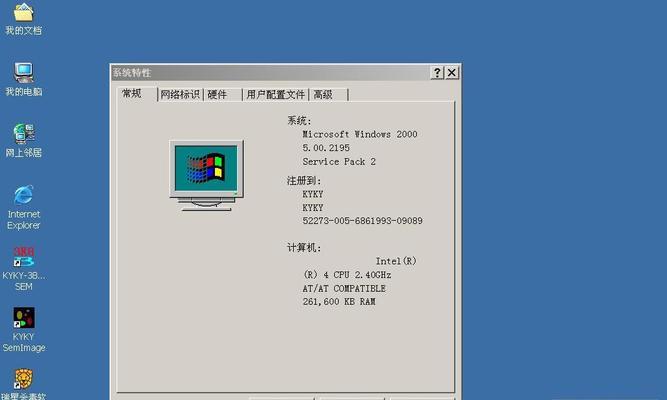Screen dimensions: 667x400
Task: Open the 硬件 tab
Action: [222, 94]
